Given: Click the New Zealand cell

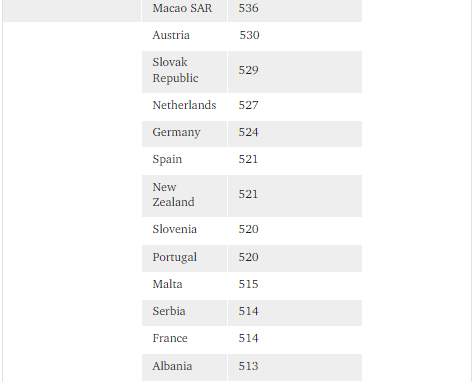Looking at the screenshot, I should (x=184, y=196).
